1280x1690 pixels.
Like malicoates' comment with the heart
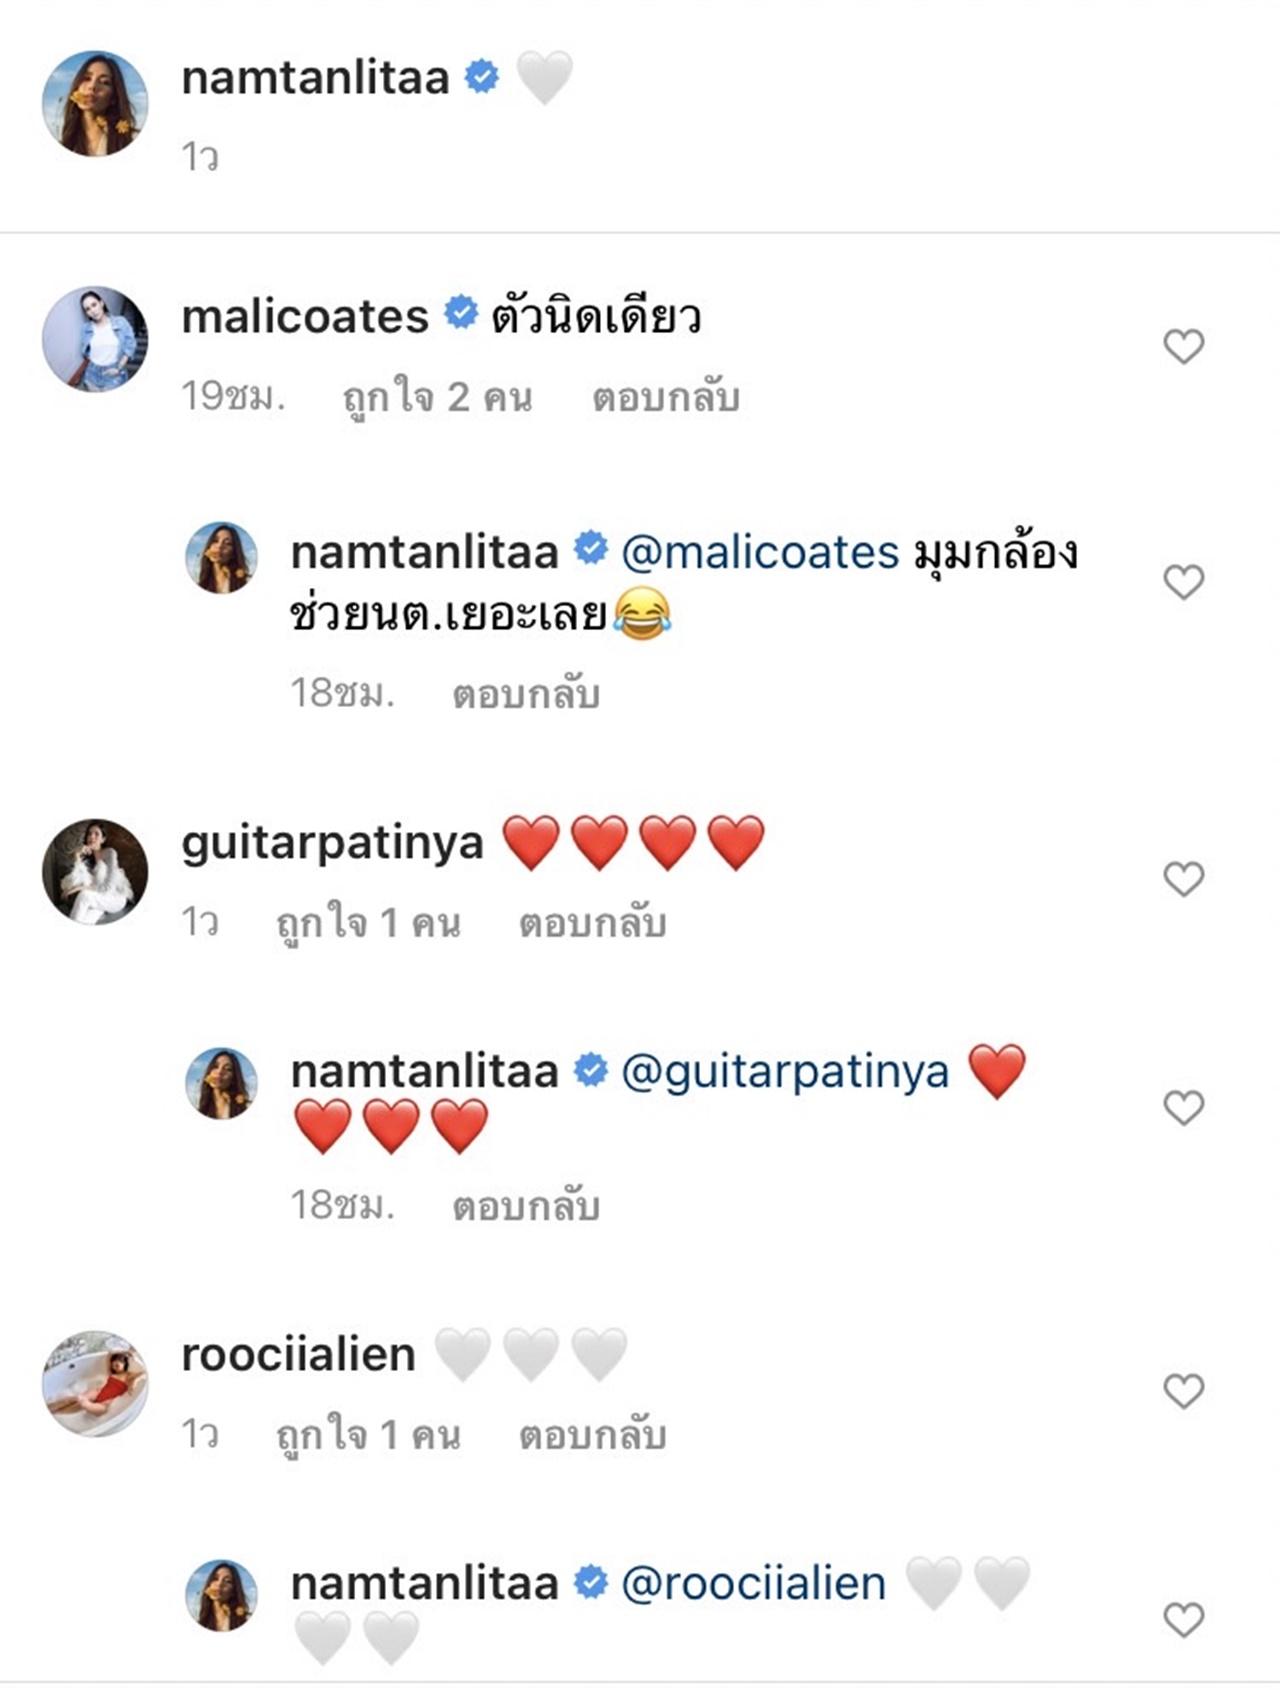[1183, 347]
